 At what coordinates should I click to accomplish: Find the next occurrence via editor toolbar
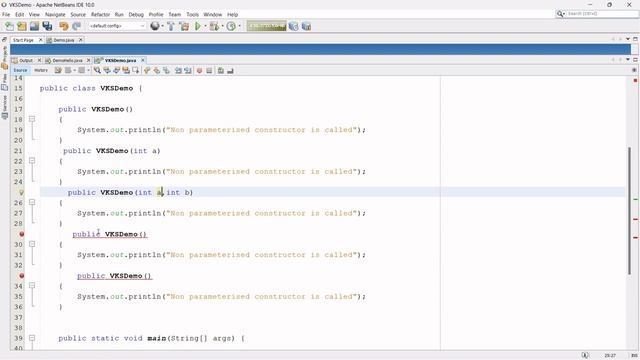click(x=116, y=71)
